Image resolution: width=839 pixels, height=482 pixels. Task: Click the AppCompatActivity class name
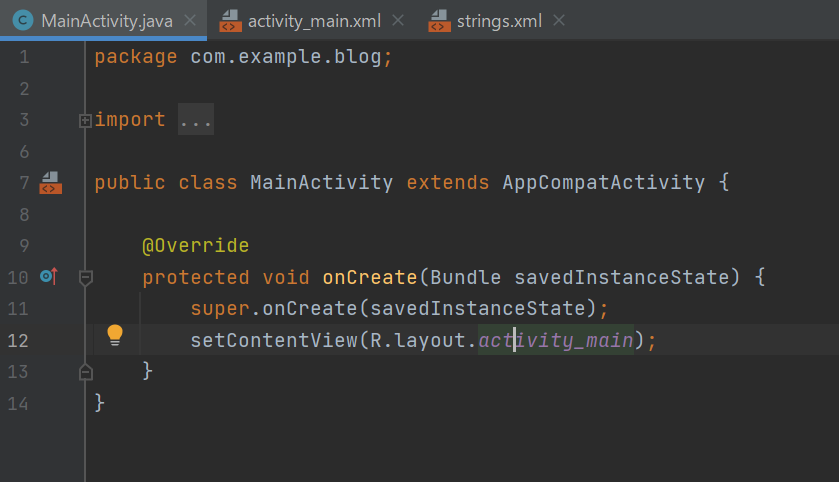click(604, 182)
